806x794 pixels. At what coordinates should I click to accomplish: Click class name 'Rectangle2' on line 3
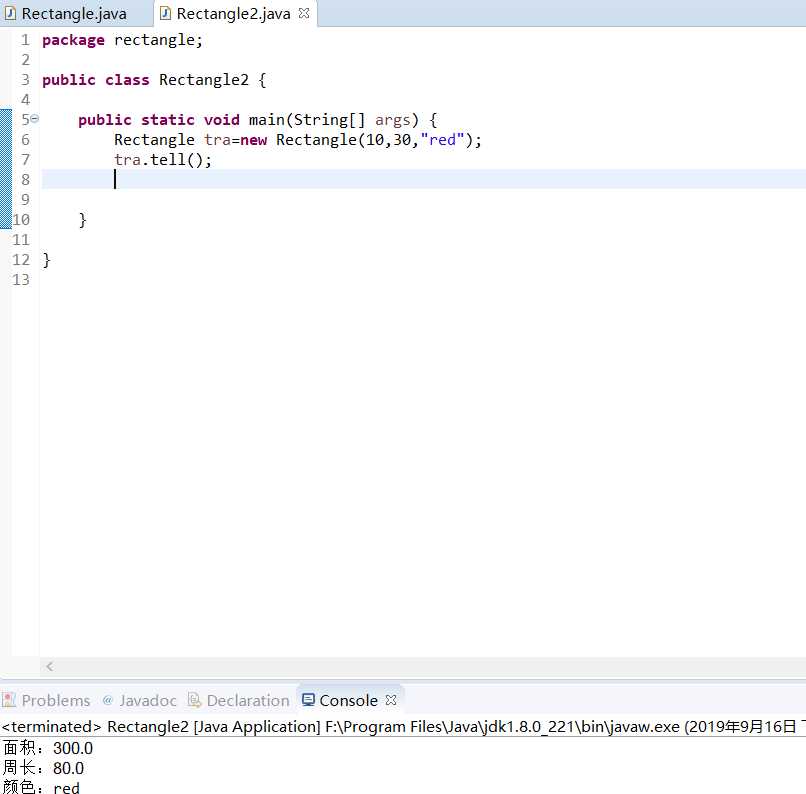coord(204,80)
